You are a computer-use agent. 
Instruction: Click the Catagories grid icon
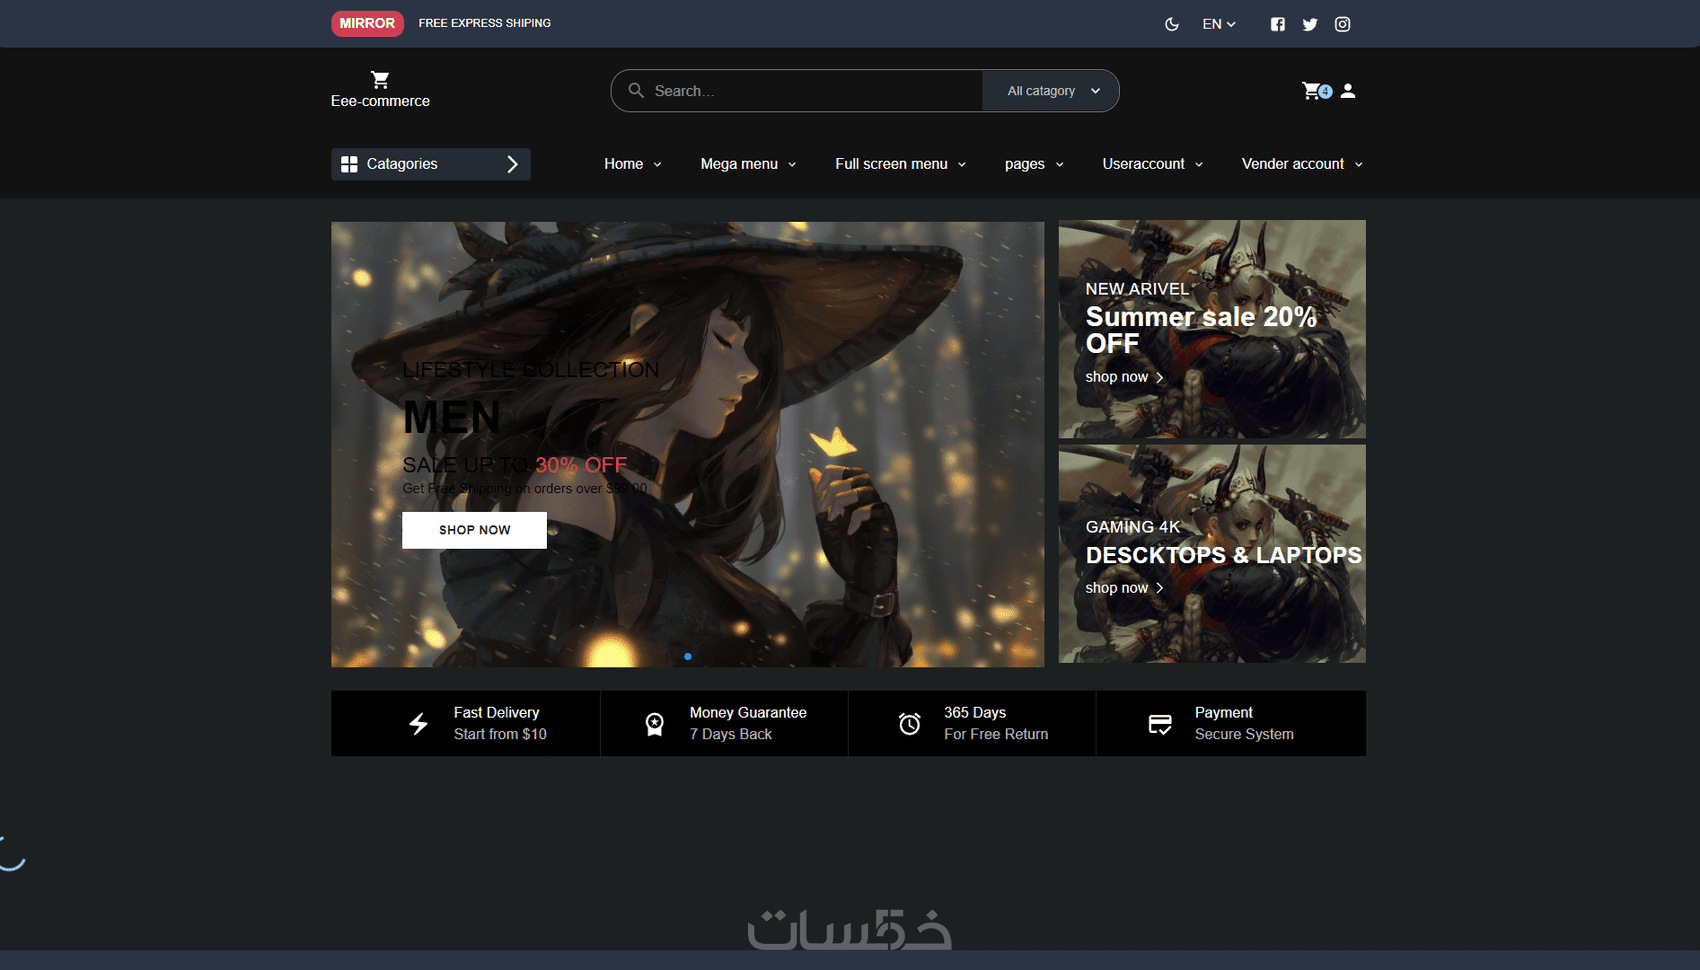(349, 164)
